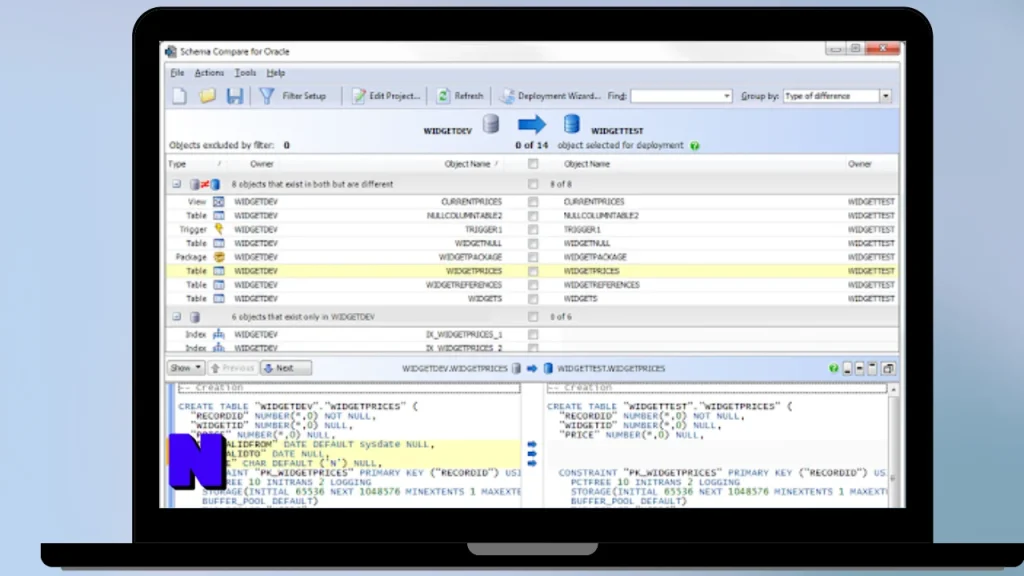This screenshot has width=1024, height=576.
Task: Open the File menu
Action: pos(177,73)
